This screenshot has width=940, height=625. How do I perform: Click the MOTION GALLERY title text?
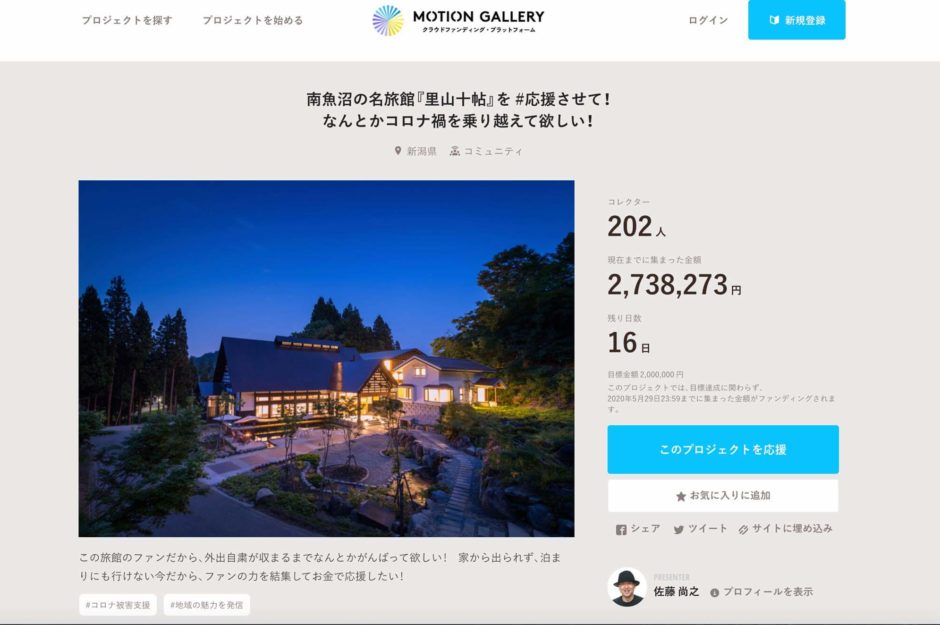[478, 16]
